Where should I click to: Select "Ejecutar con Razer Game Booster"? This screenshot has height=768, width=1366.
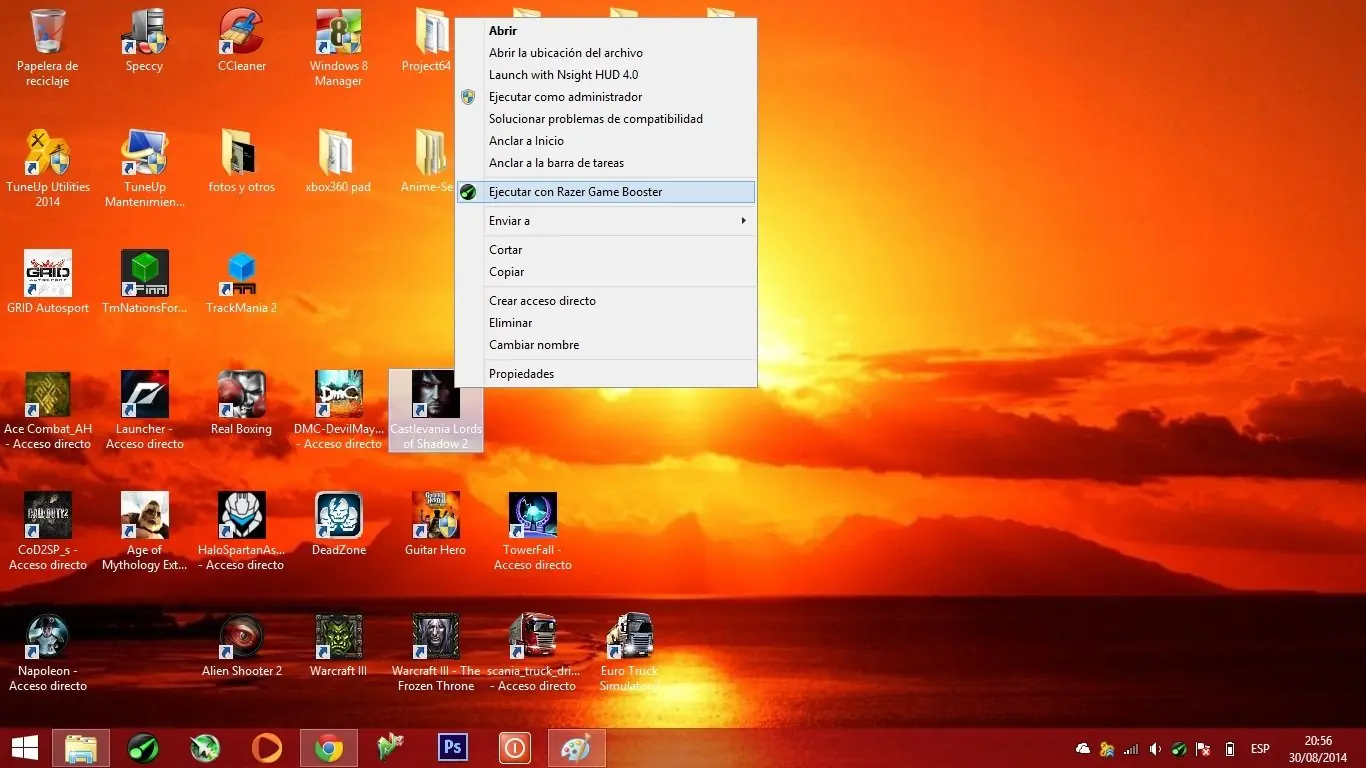(606, 192)
